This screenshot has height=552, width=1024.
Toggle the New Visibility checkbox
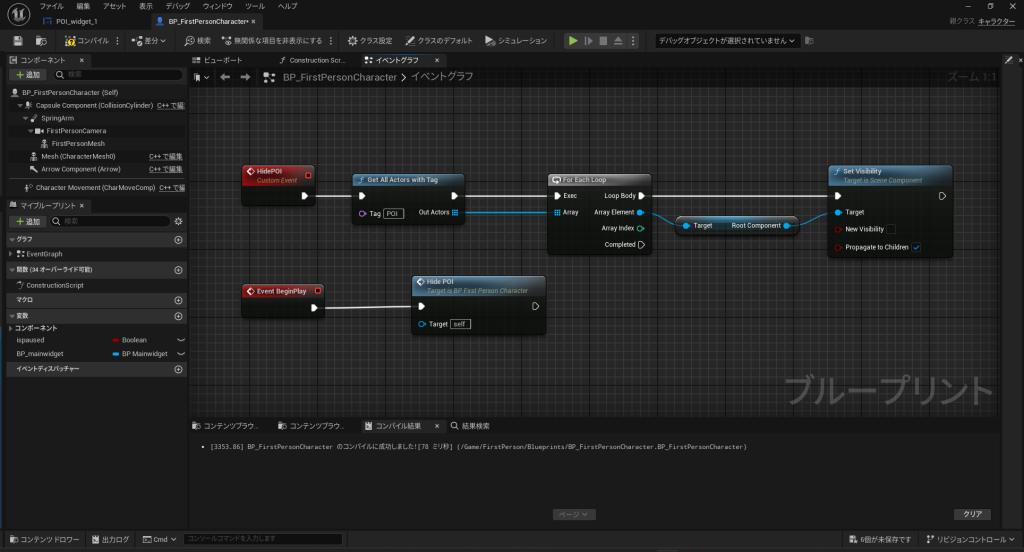(x=891, y=229)
